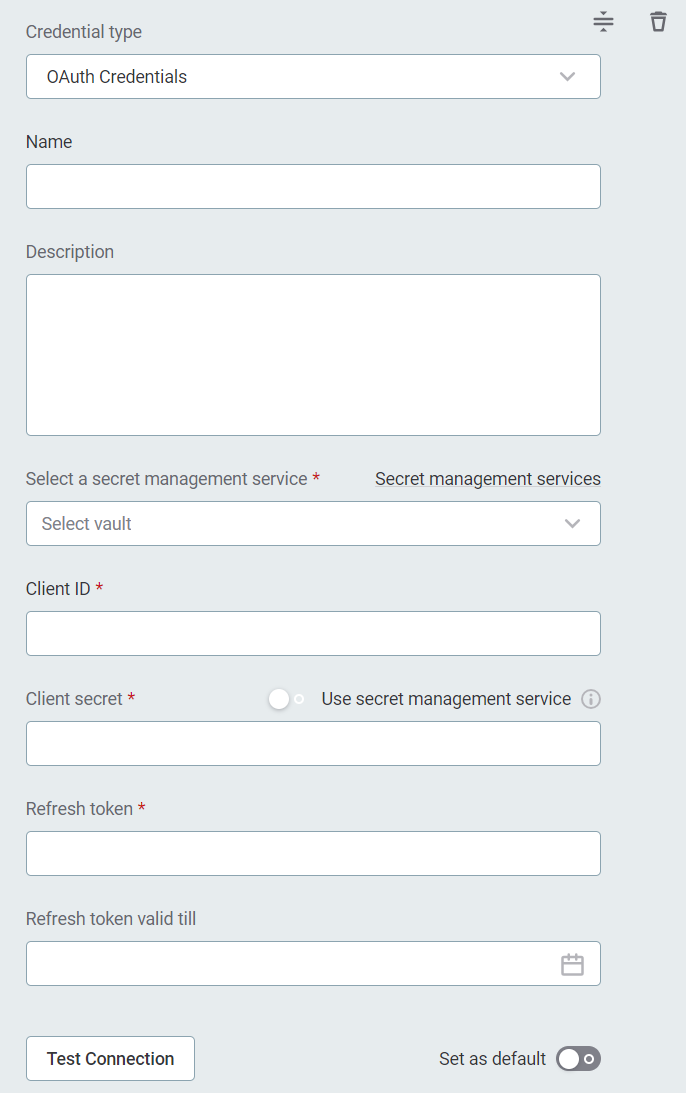Click the Description text area
The height and width of the screenshot is (1093, 686).
pyautogui.click(x=313, y=354)
